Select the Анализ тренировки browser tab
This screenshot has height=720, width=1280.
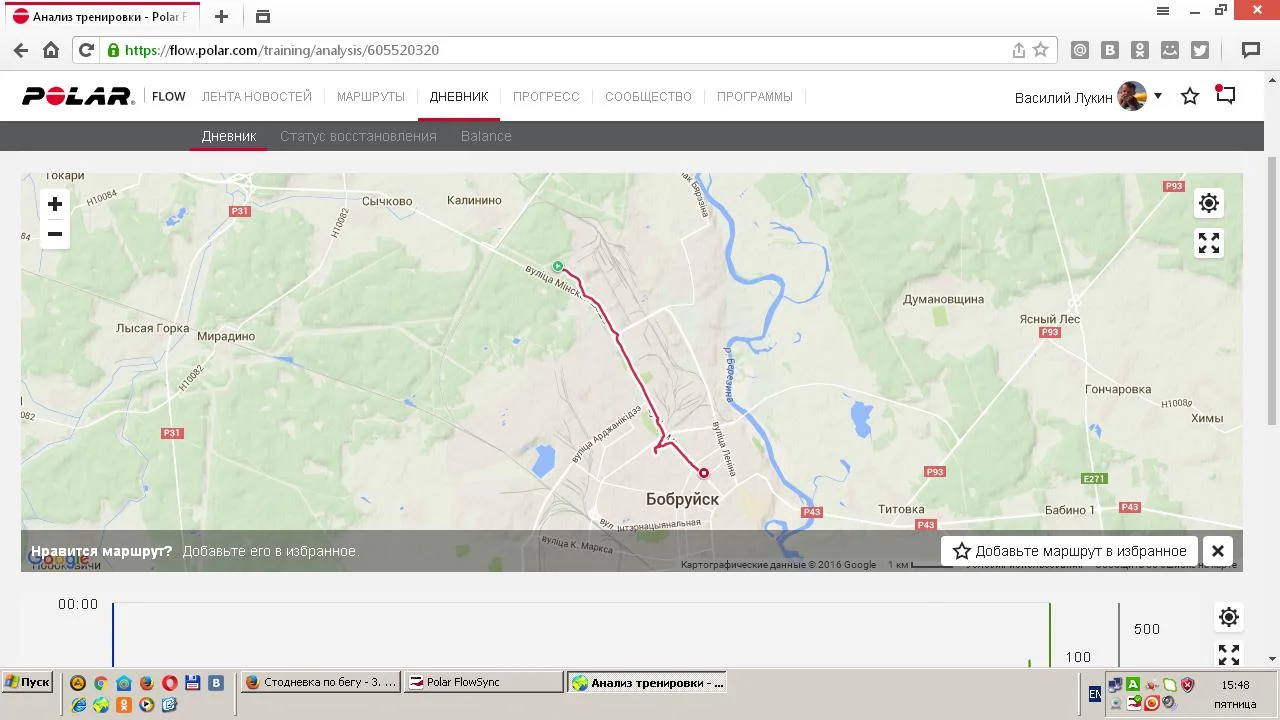point(100,17)
